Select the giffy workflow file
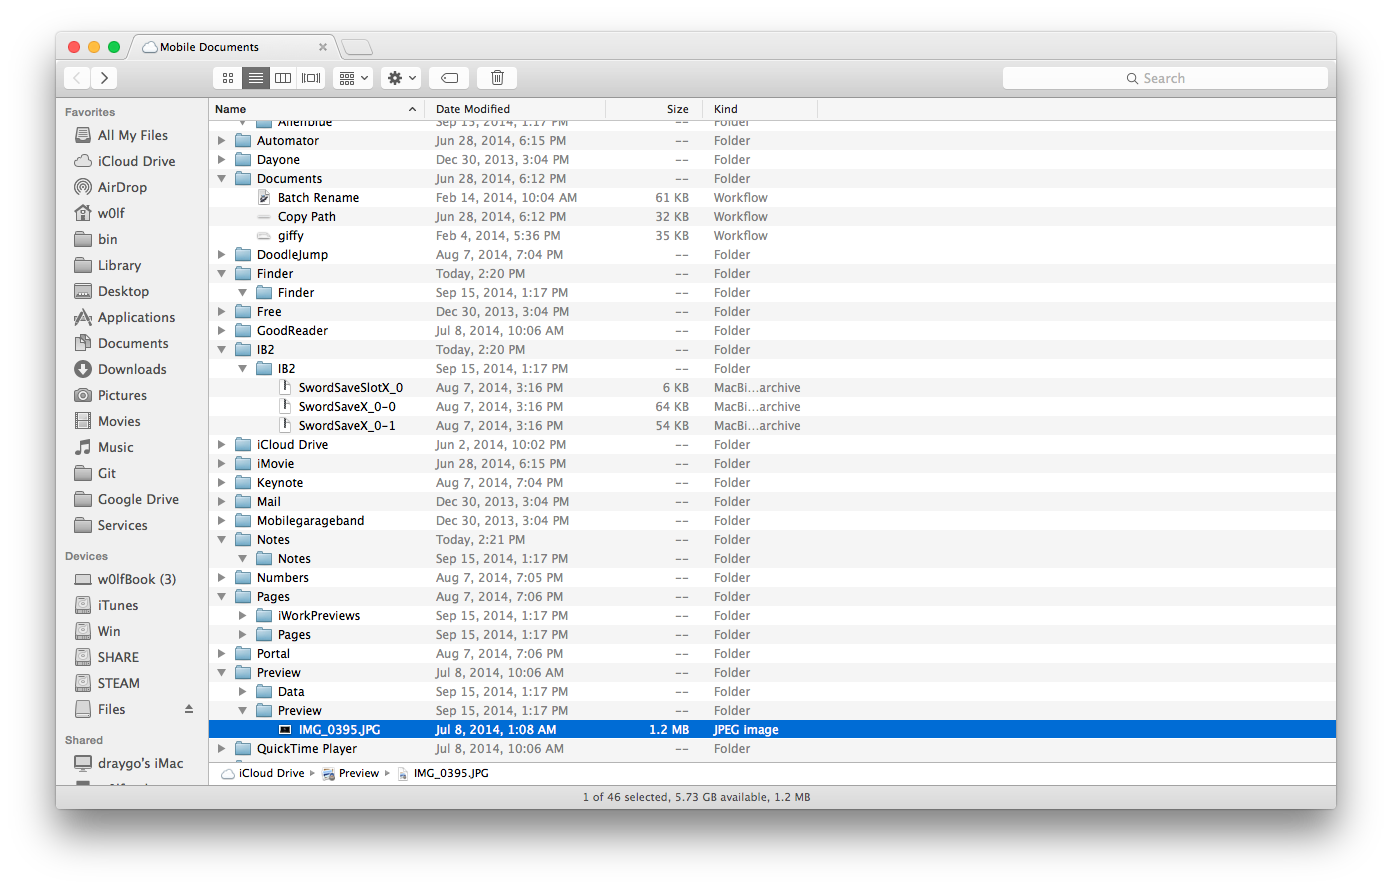Viewport: 1392px width, 889px height. [x=772, y=236]
